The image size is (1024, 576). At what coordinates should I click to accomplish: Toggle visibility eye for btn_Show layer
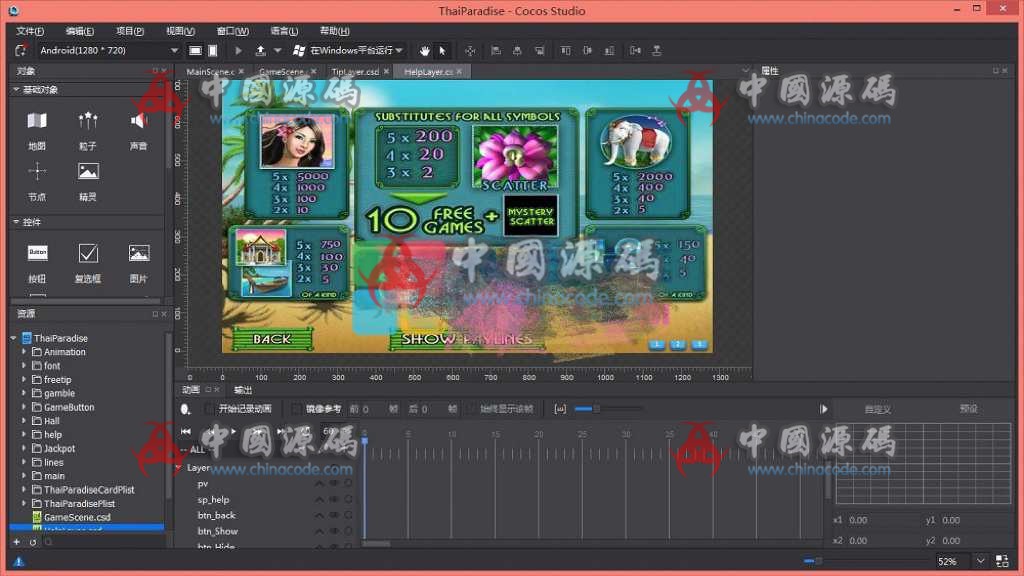[x=334, y=531]
